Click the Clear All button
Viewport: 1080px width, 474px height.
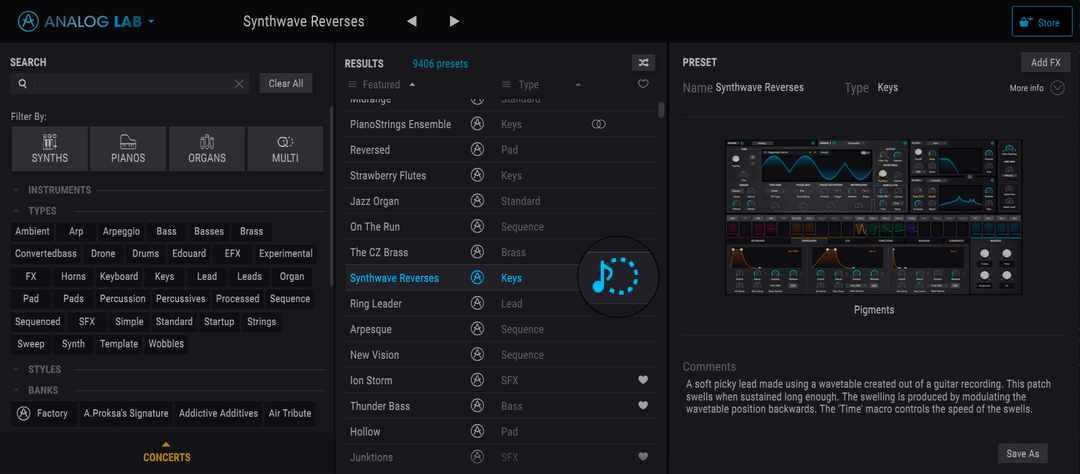(286, 83)
